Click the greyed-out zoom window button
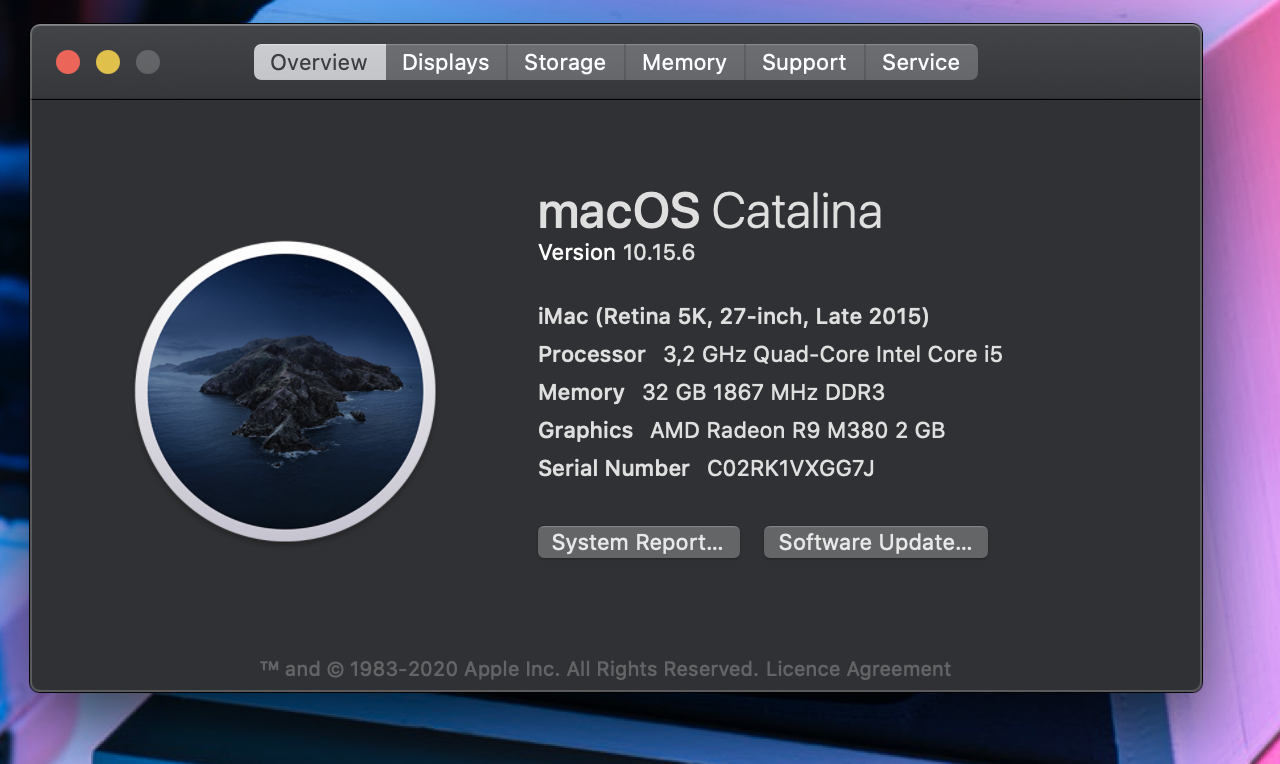Image resolution: width=1280 pixels, height=764 pixels. pos(148,62)
